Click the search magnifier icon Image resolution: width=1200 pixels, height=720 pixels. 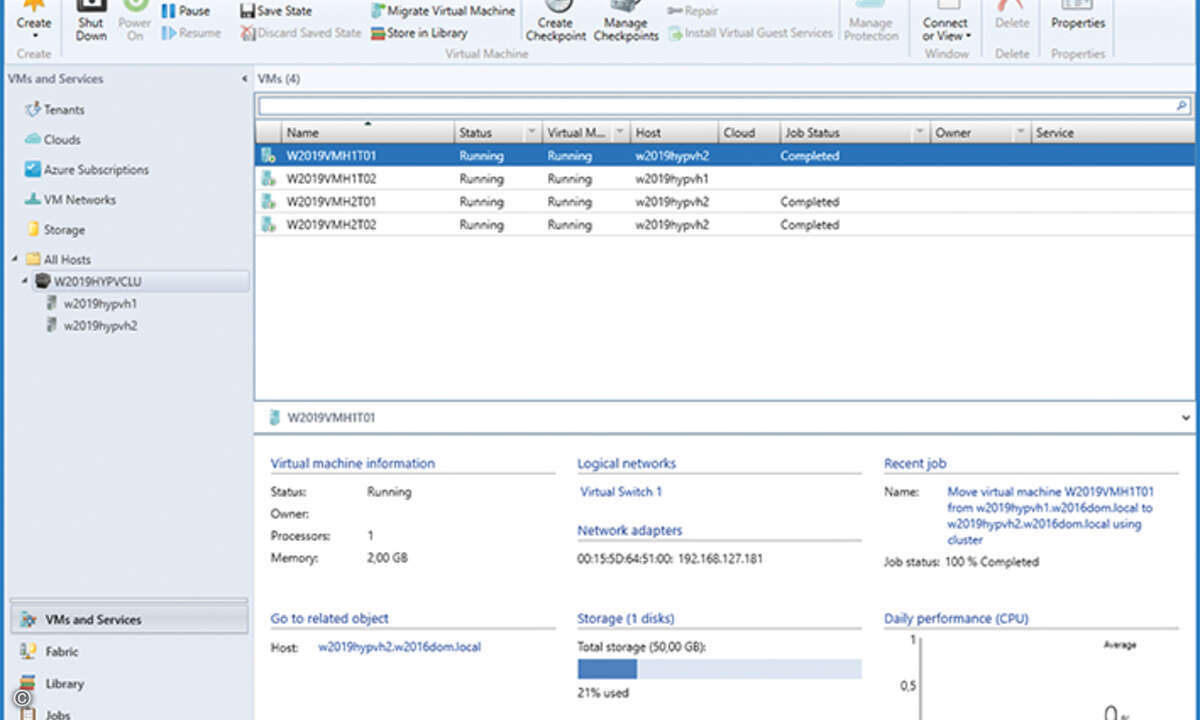[1182, 105]
